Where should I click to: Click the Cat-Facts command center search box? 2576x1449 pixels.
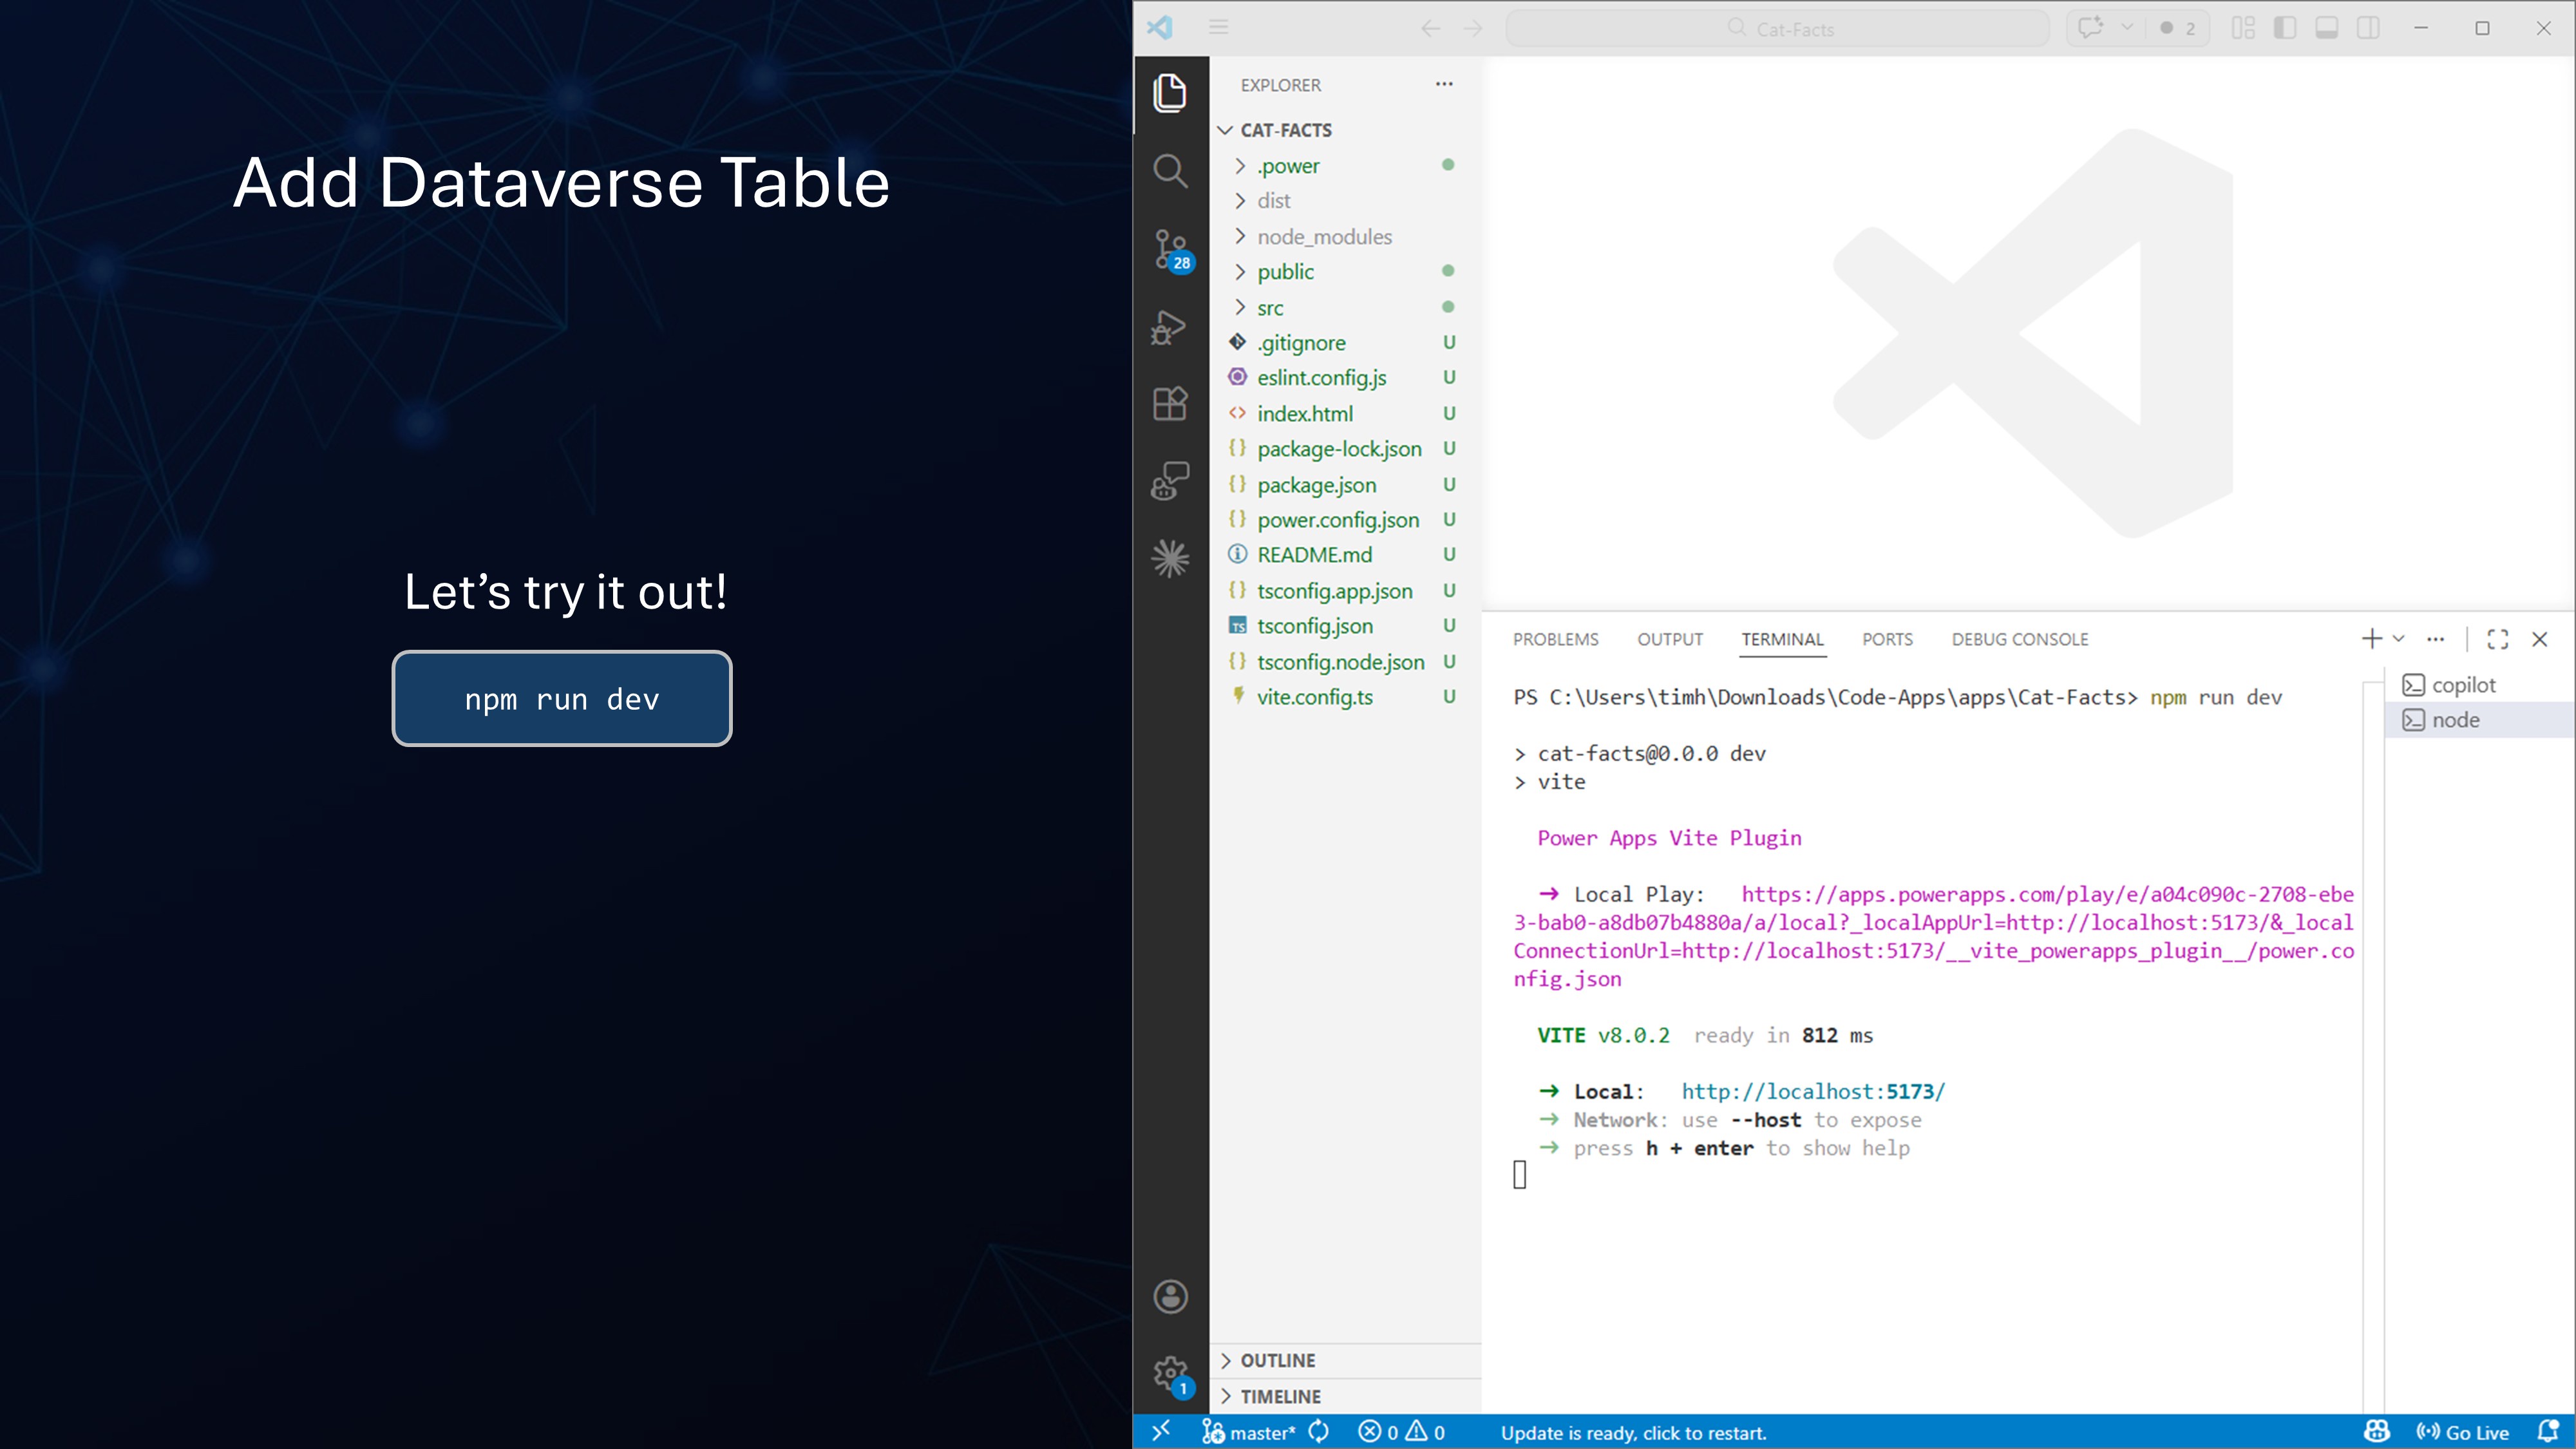[1778, 29]
